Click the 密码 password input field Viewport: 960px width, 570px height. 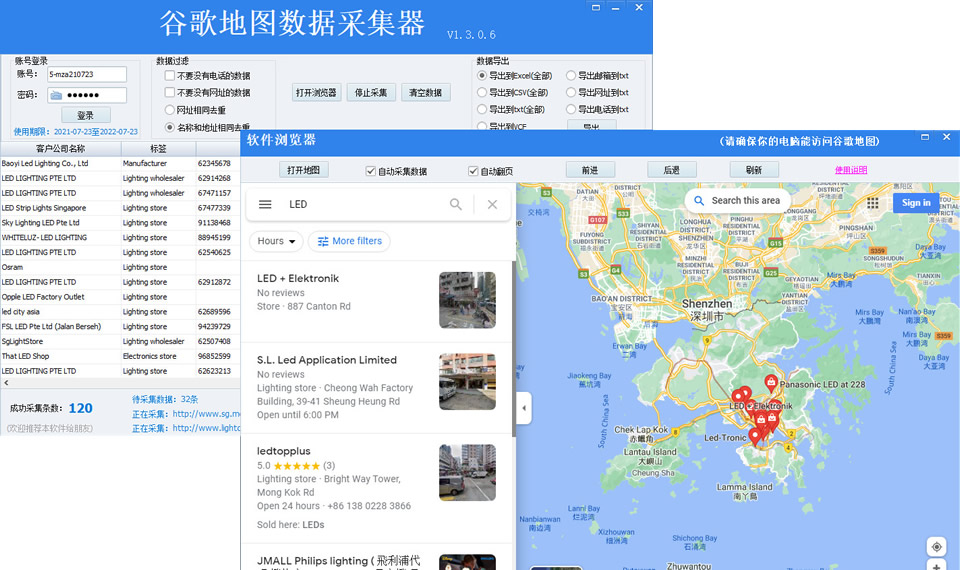pos(87,95)
